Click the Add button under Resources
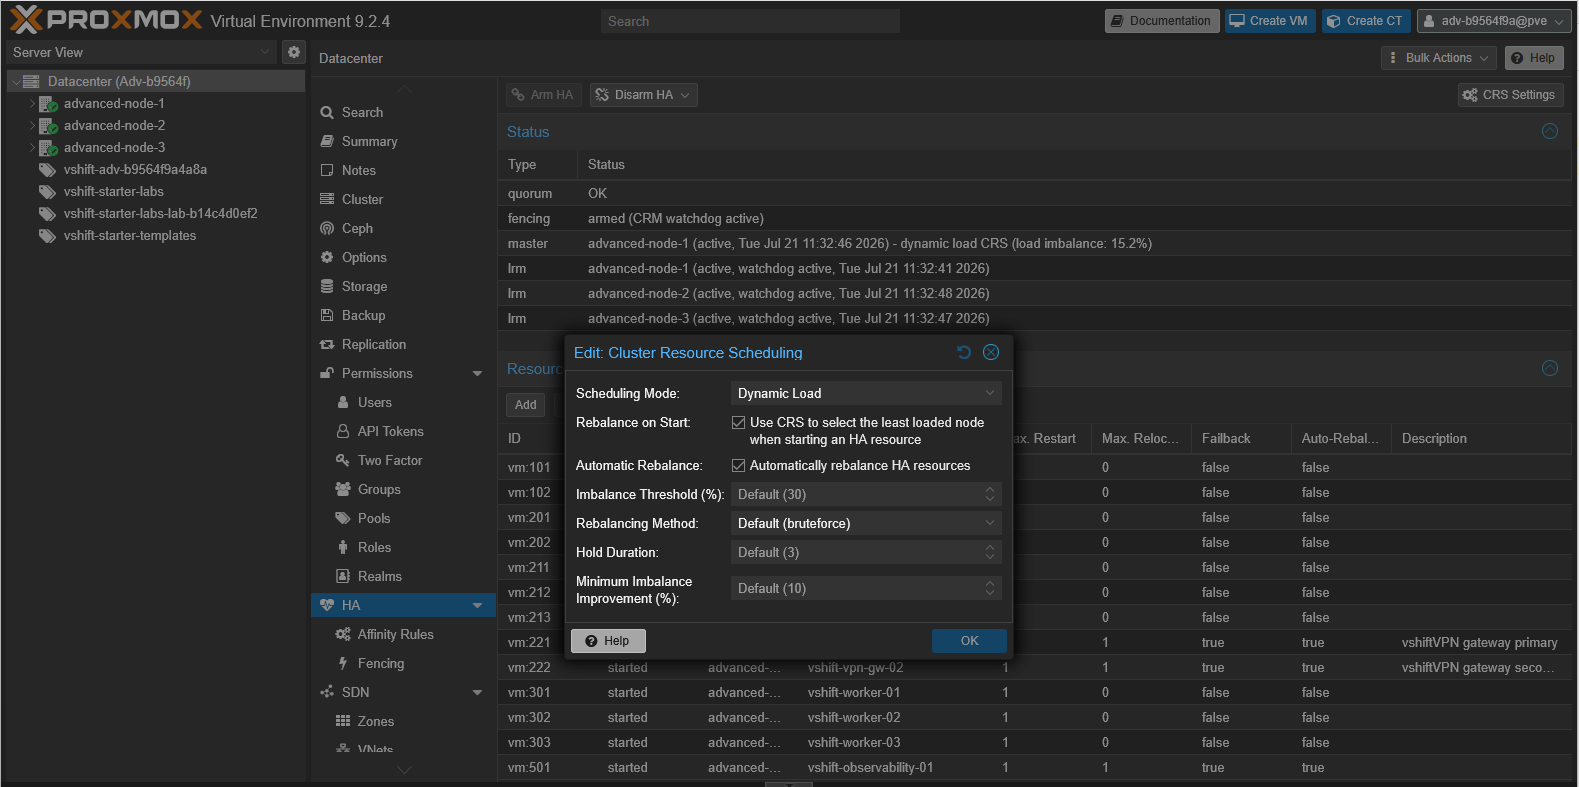1579x787 pixels. pyautogui.click(x=526, y=405)
